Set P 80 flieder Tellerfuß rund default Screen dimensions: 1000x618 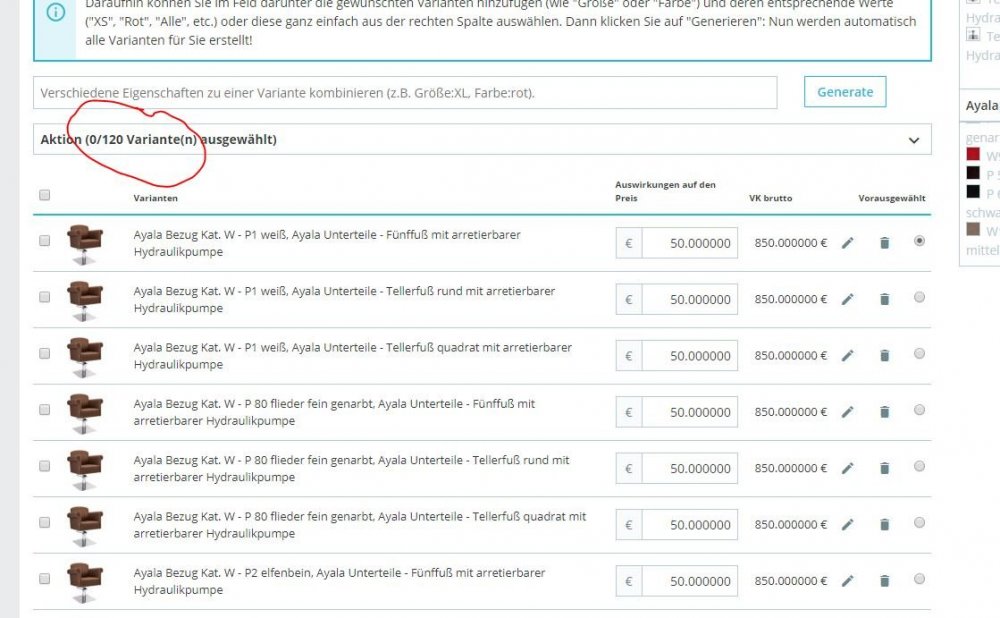pyautogui.click(x=919, y=466)
